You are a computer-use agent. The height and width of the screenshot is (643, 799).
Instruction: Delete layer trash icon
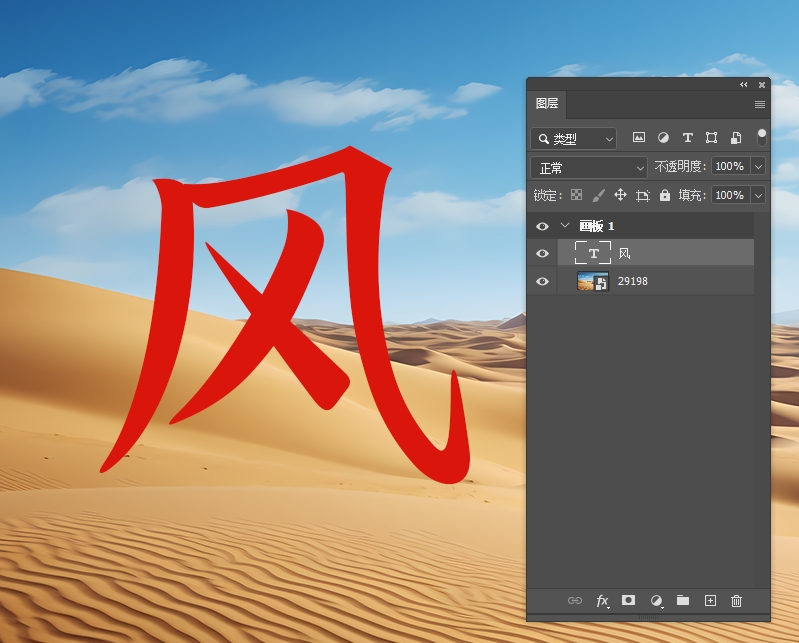(x=736, y=601)
